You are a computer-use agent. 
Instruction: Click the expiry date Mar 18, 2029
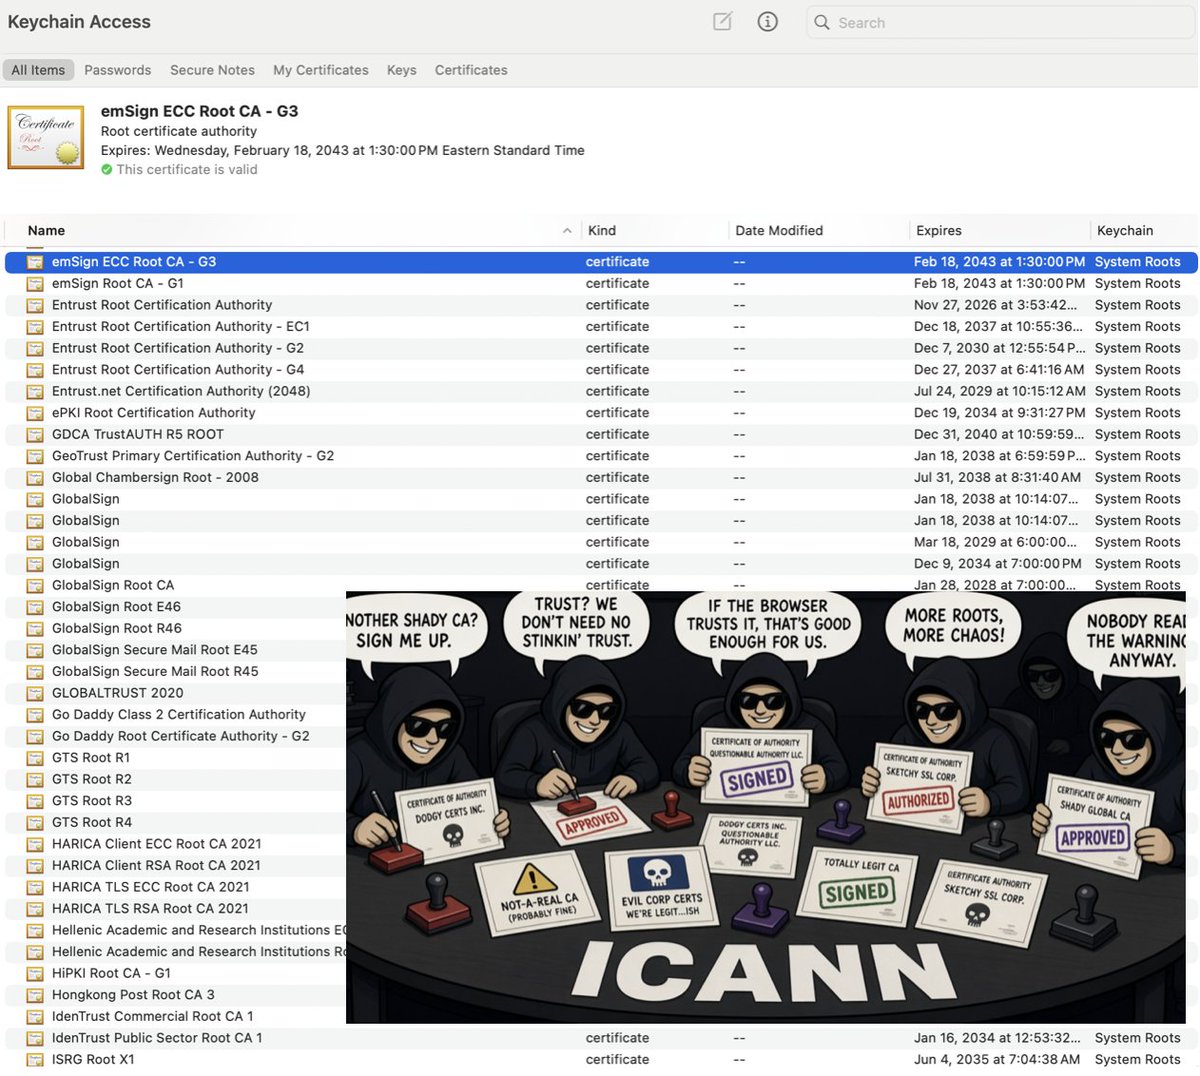(995, 542)
